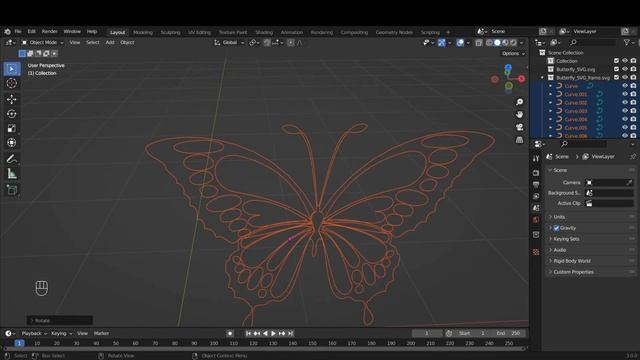Open the Edit menu
Screen dimensions: 640x360
pos(31,31)
